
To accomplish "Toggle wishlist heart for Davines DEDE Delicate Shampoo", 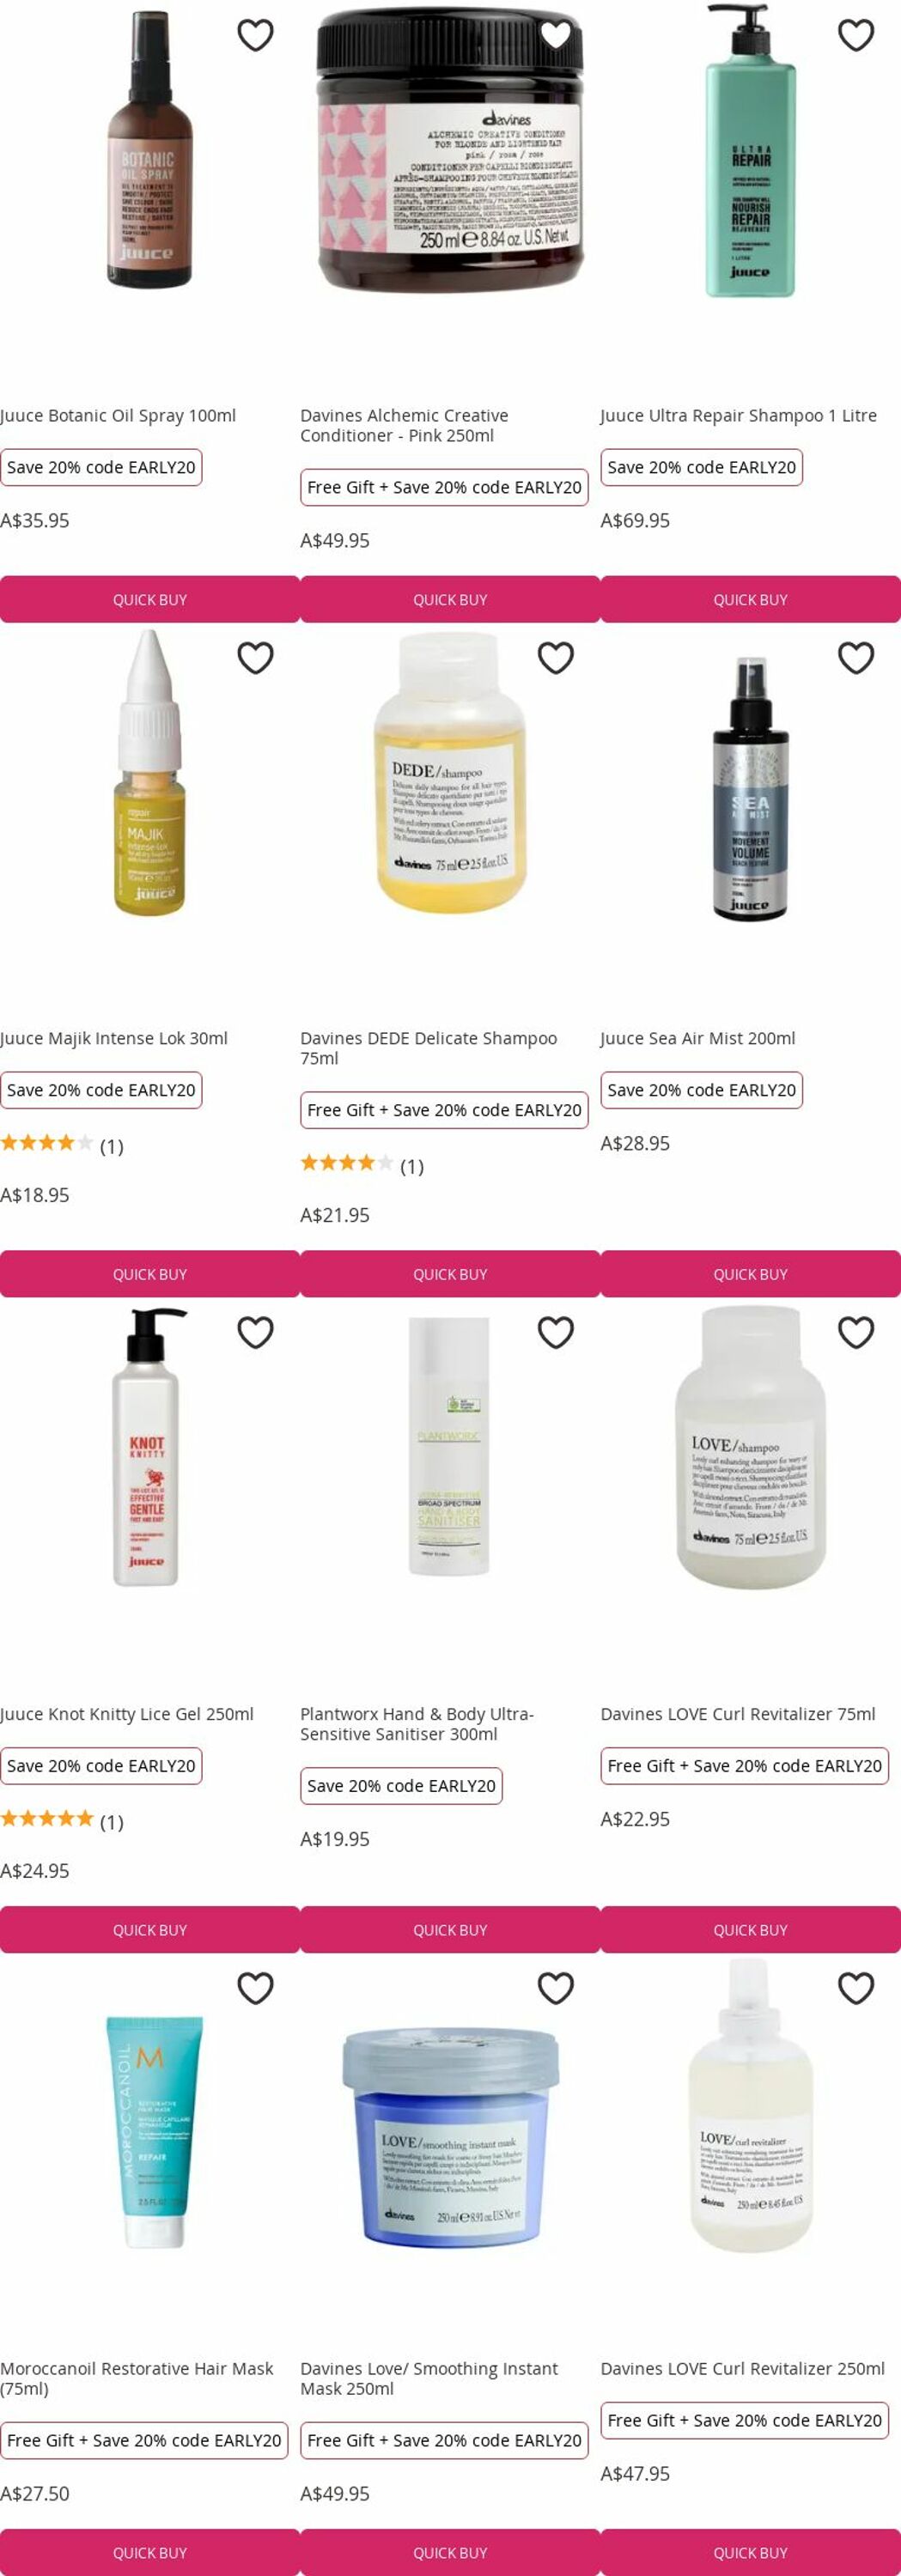I will (x=555, y=658).
